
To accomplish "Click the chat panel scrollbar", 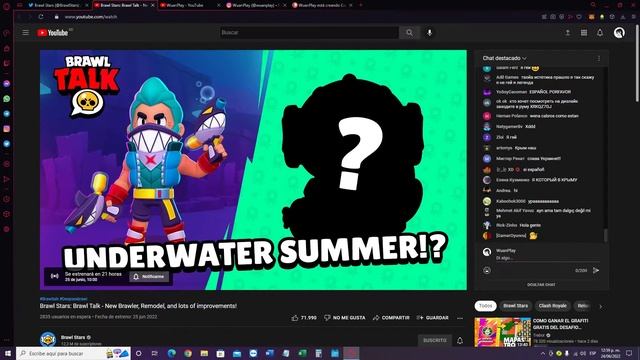I will (606, 235).
